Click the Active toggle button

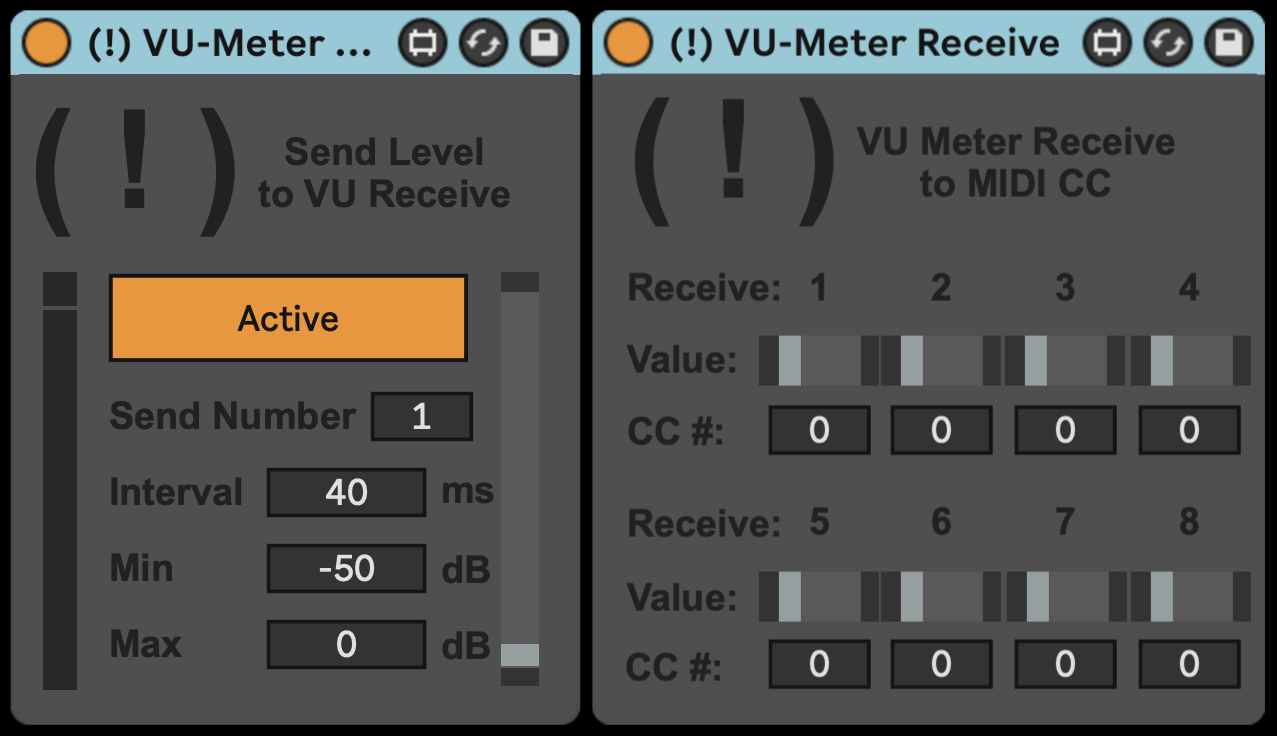coord(288,318)
